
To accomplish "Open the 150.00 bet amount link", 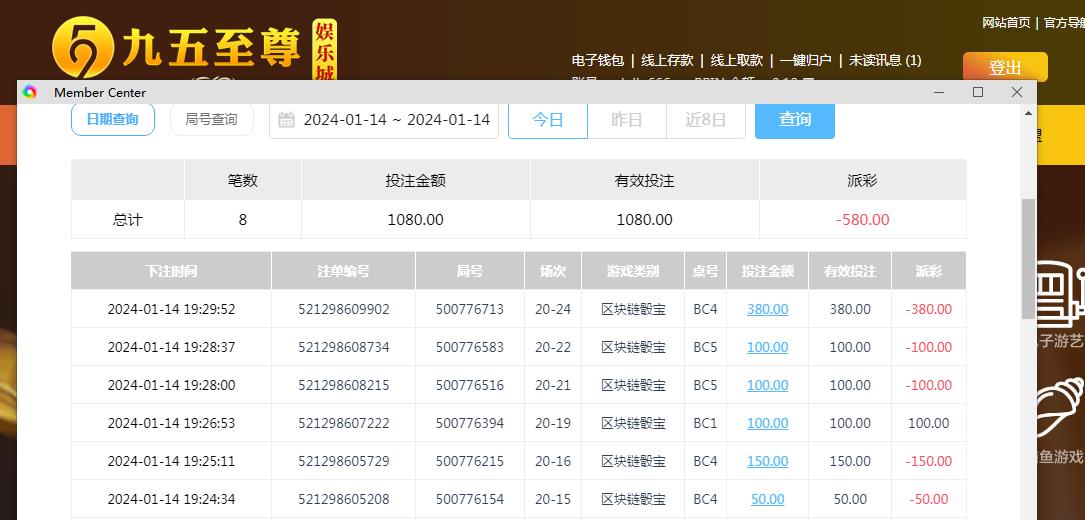I will click(767, 461).
